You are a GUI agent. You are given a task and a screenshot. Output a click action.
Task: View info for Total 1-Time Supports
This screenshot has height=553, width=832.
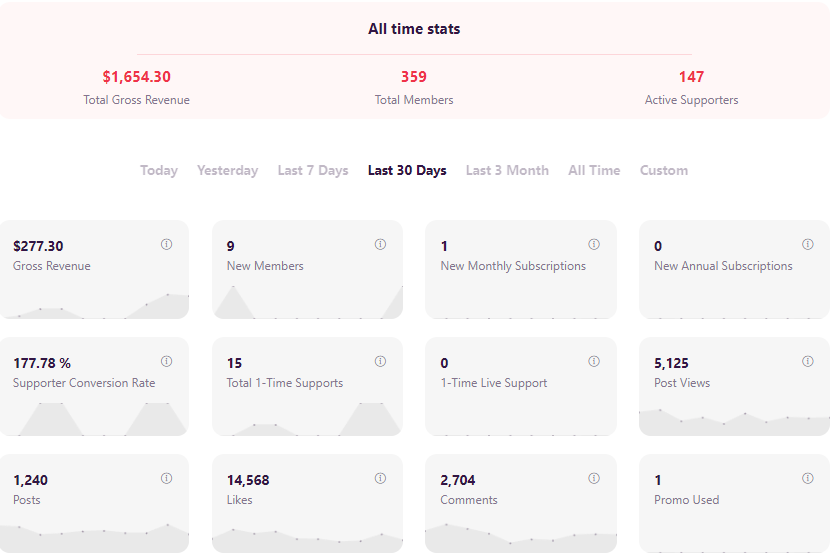tap(380, 361)
